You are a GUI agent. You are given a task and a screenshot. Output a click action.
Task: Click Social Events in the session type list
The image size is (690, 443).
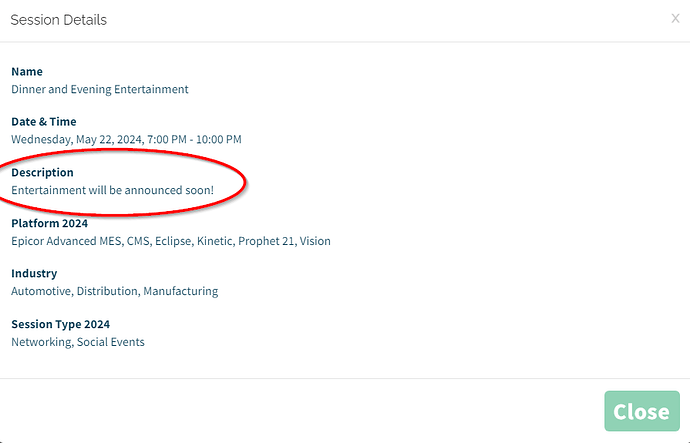(110, 342)
